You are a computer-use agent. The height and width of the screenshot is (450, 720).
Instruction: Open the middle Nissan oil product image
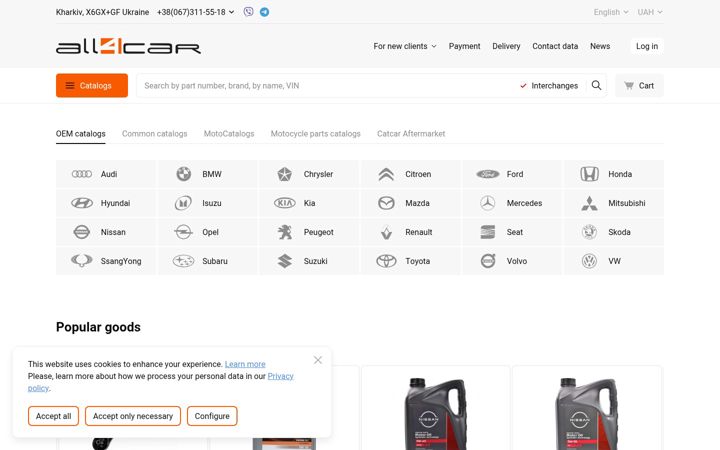point(436,412)
